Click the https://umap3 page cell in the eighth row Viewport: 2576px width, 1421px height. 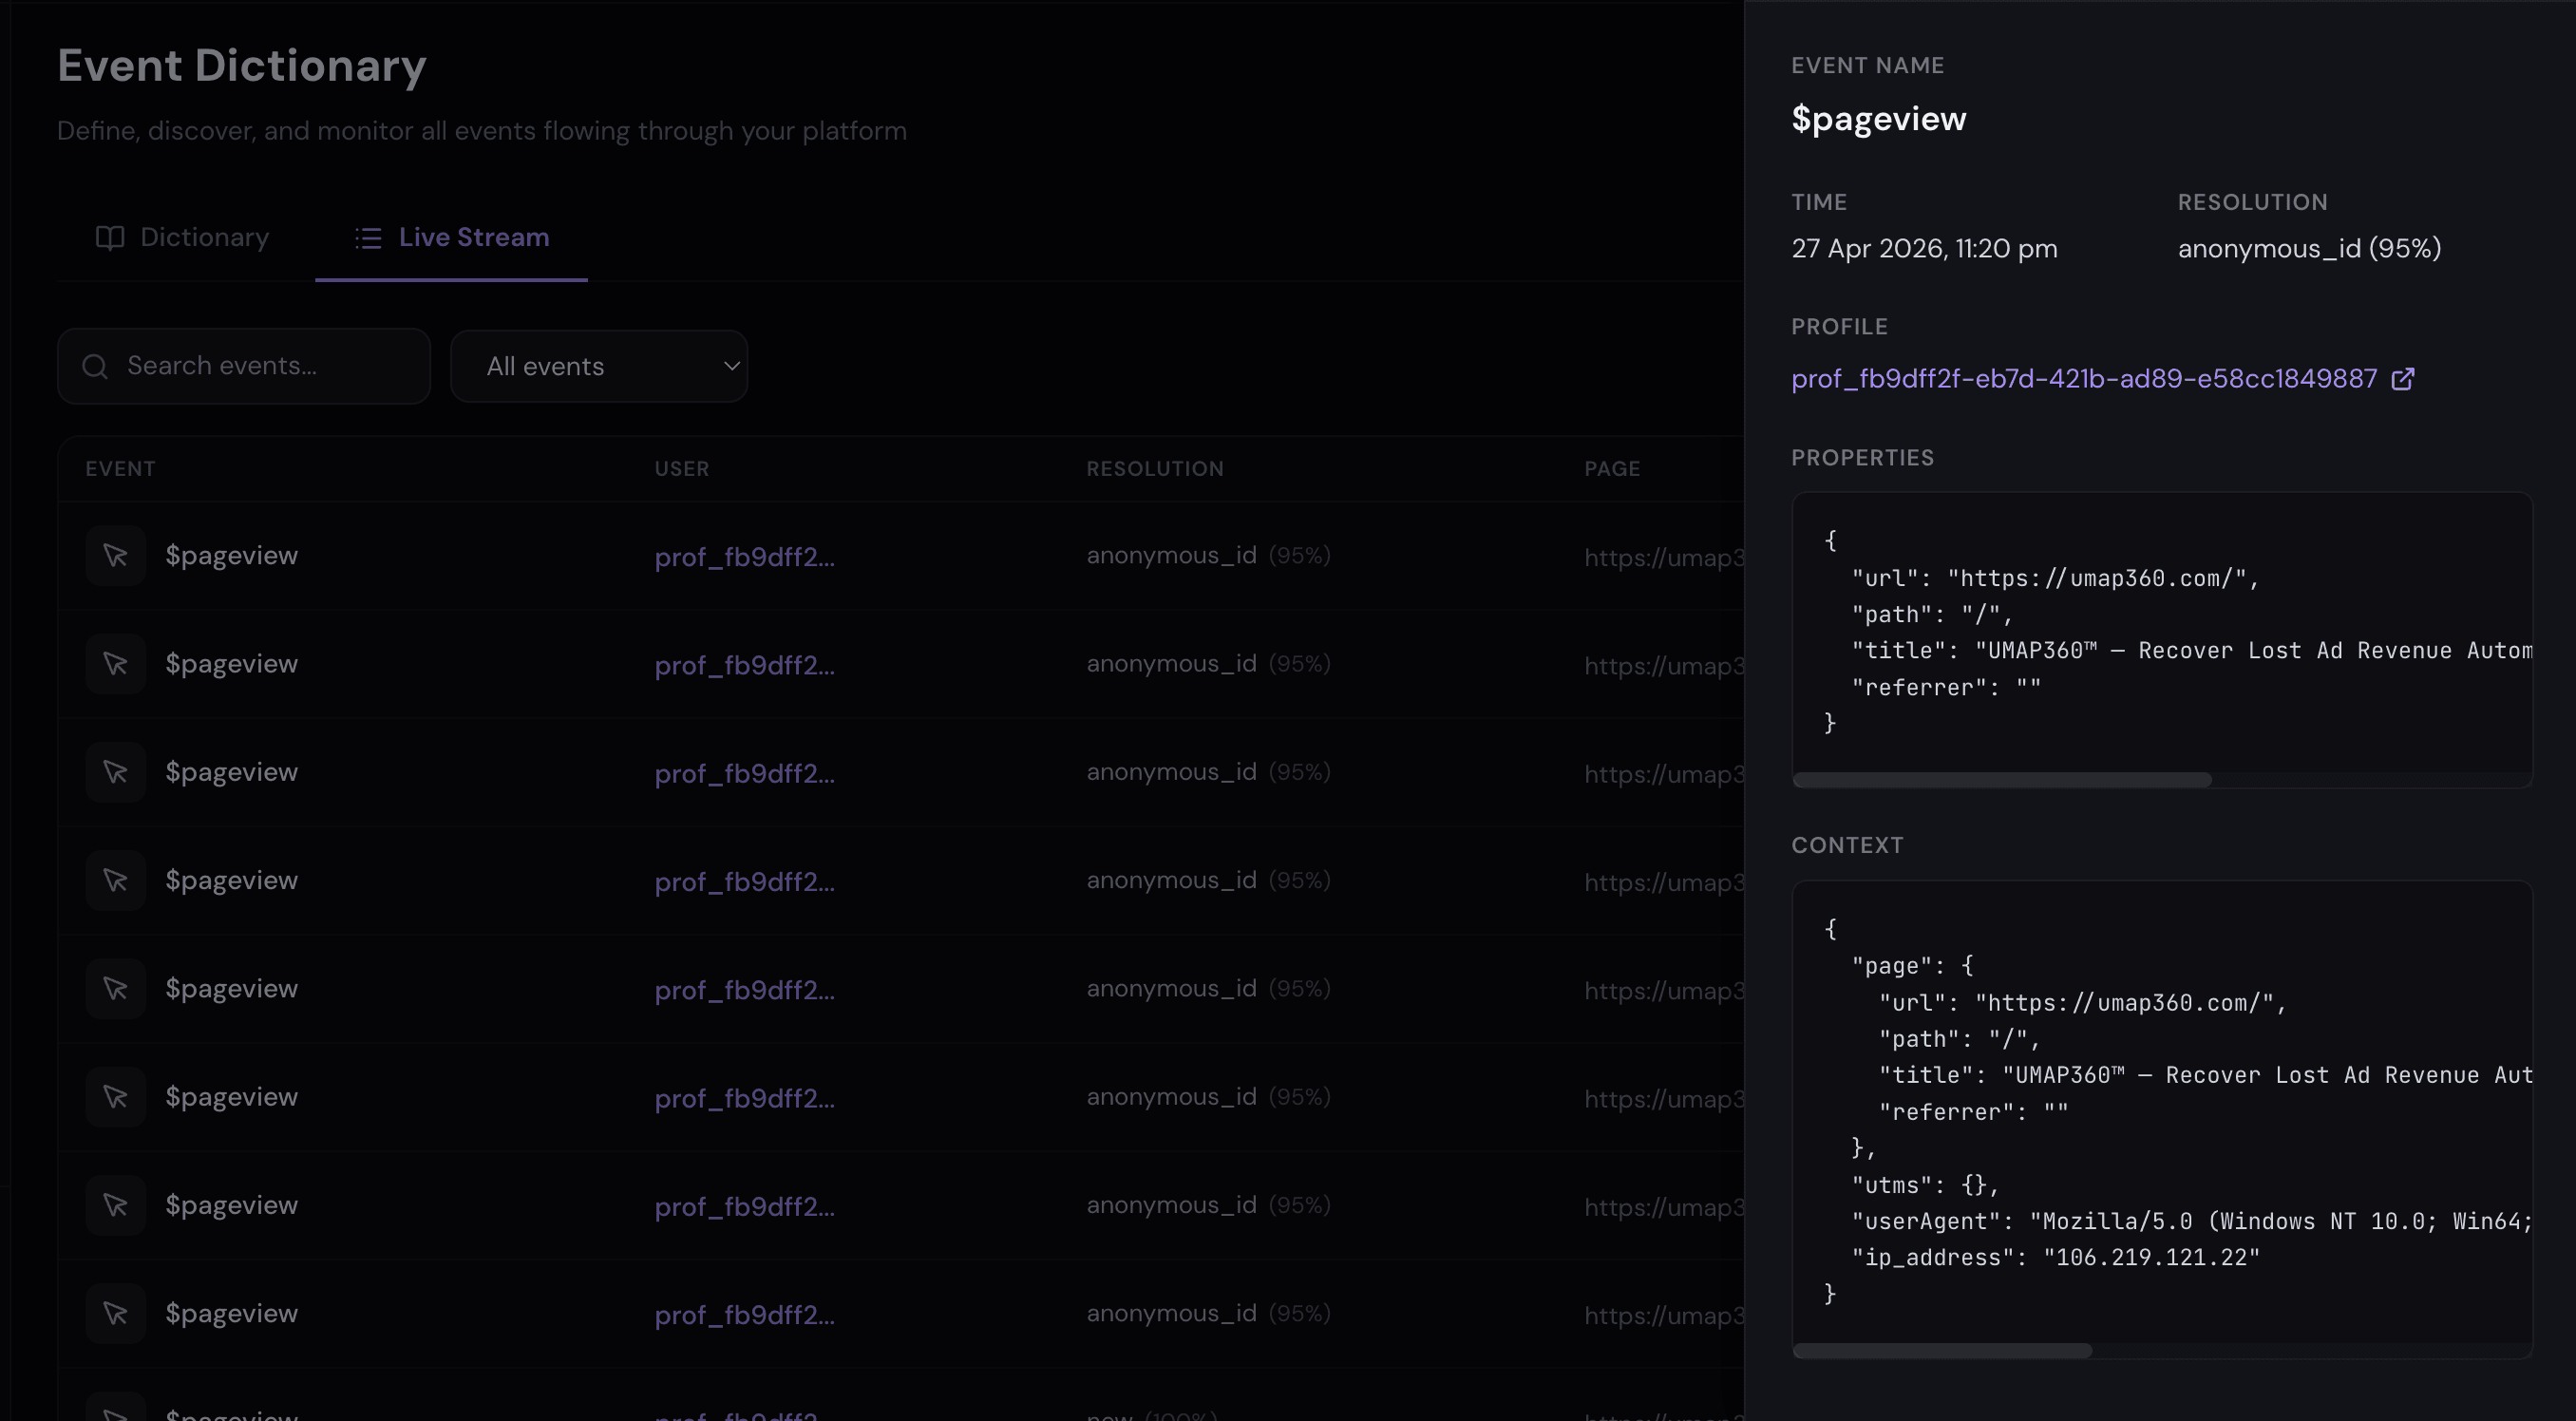tap(1664, 1315)
